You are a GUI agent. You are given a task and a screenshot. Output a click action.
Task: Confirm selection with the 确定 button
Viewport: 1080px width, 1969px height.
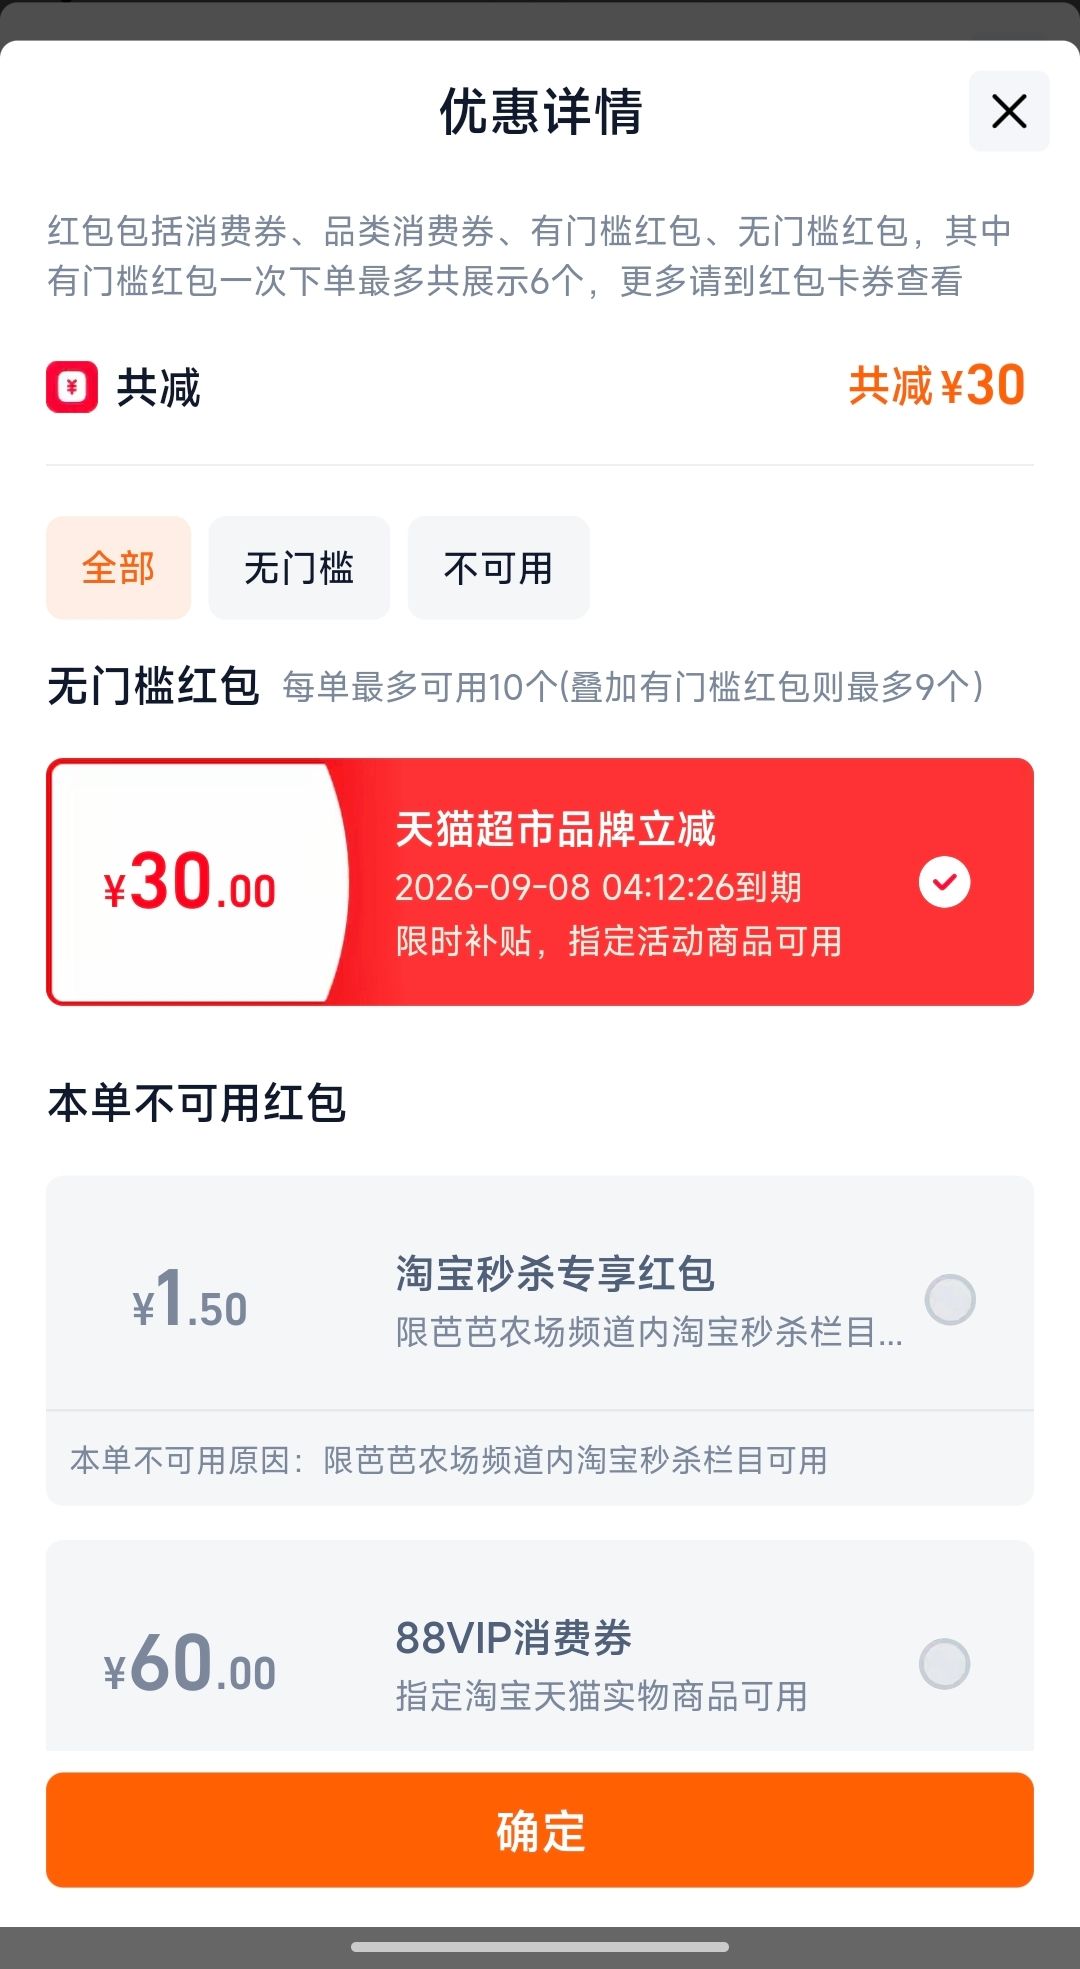click(x=540, y=1830)
